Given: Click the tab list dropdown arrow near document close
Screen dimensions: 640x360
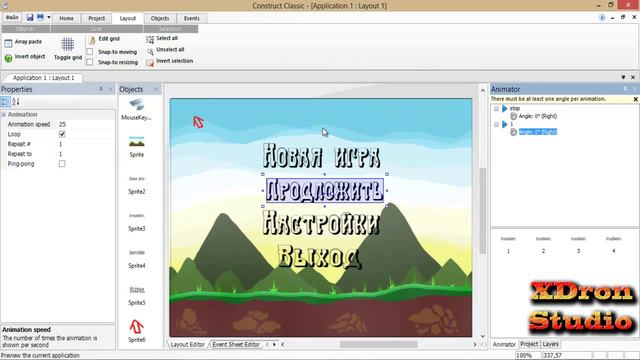Looking at the screenshot, I should coord(623,77).
